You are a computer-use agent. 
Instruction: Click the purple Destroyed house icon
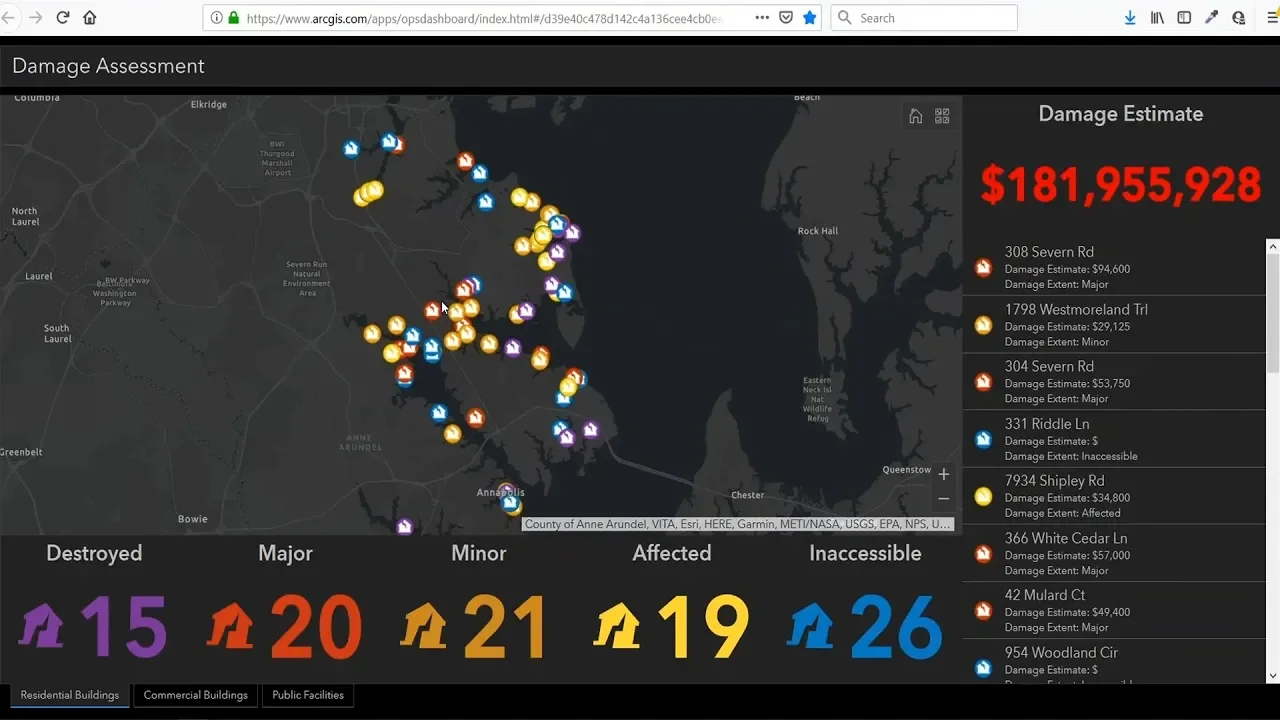(42, 627)
